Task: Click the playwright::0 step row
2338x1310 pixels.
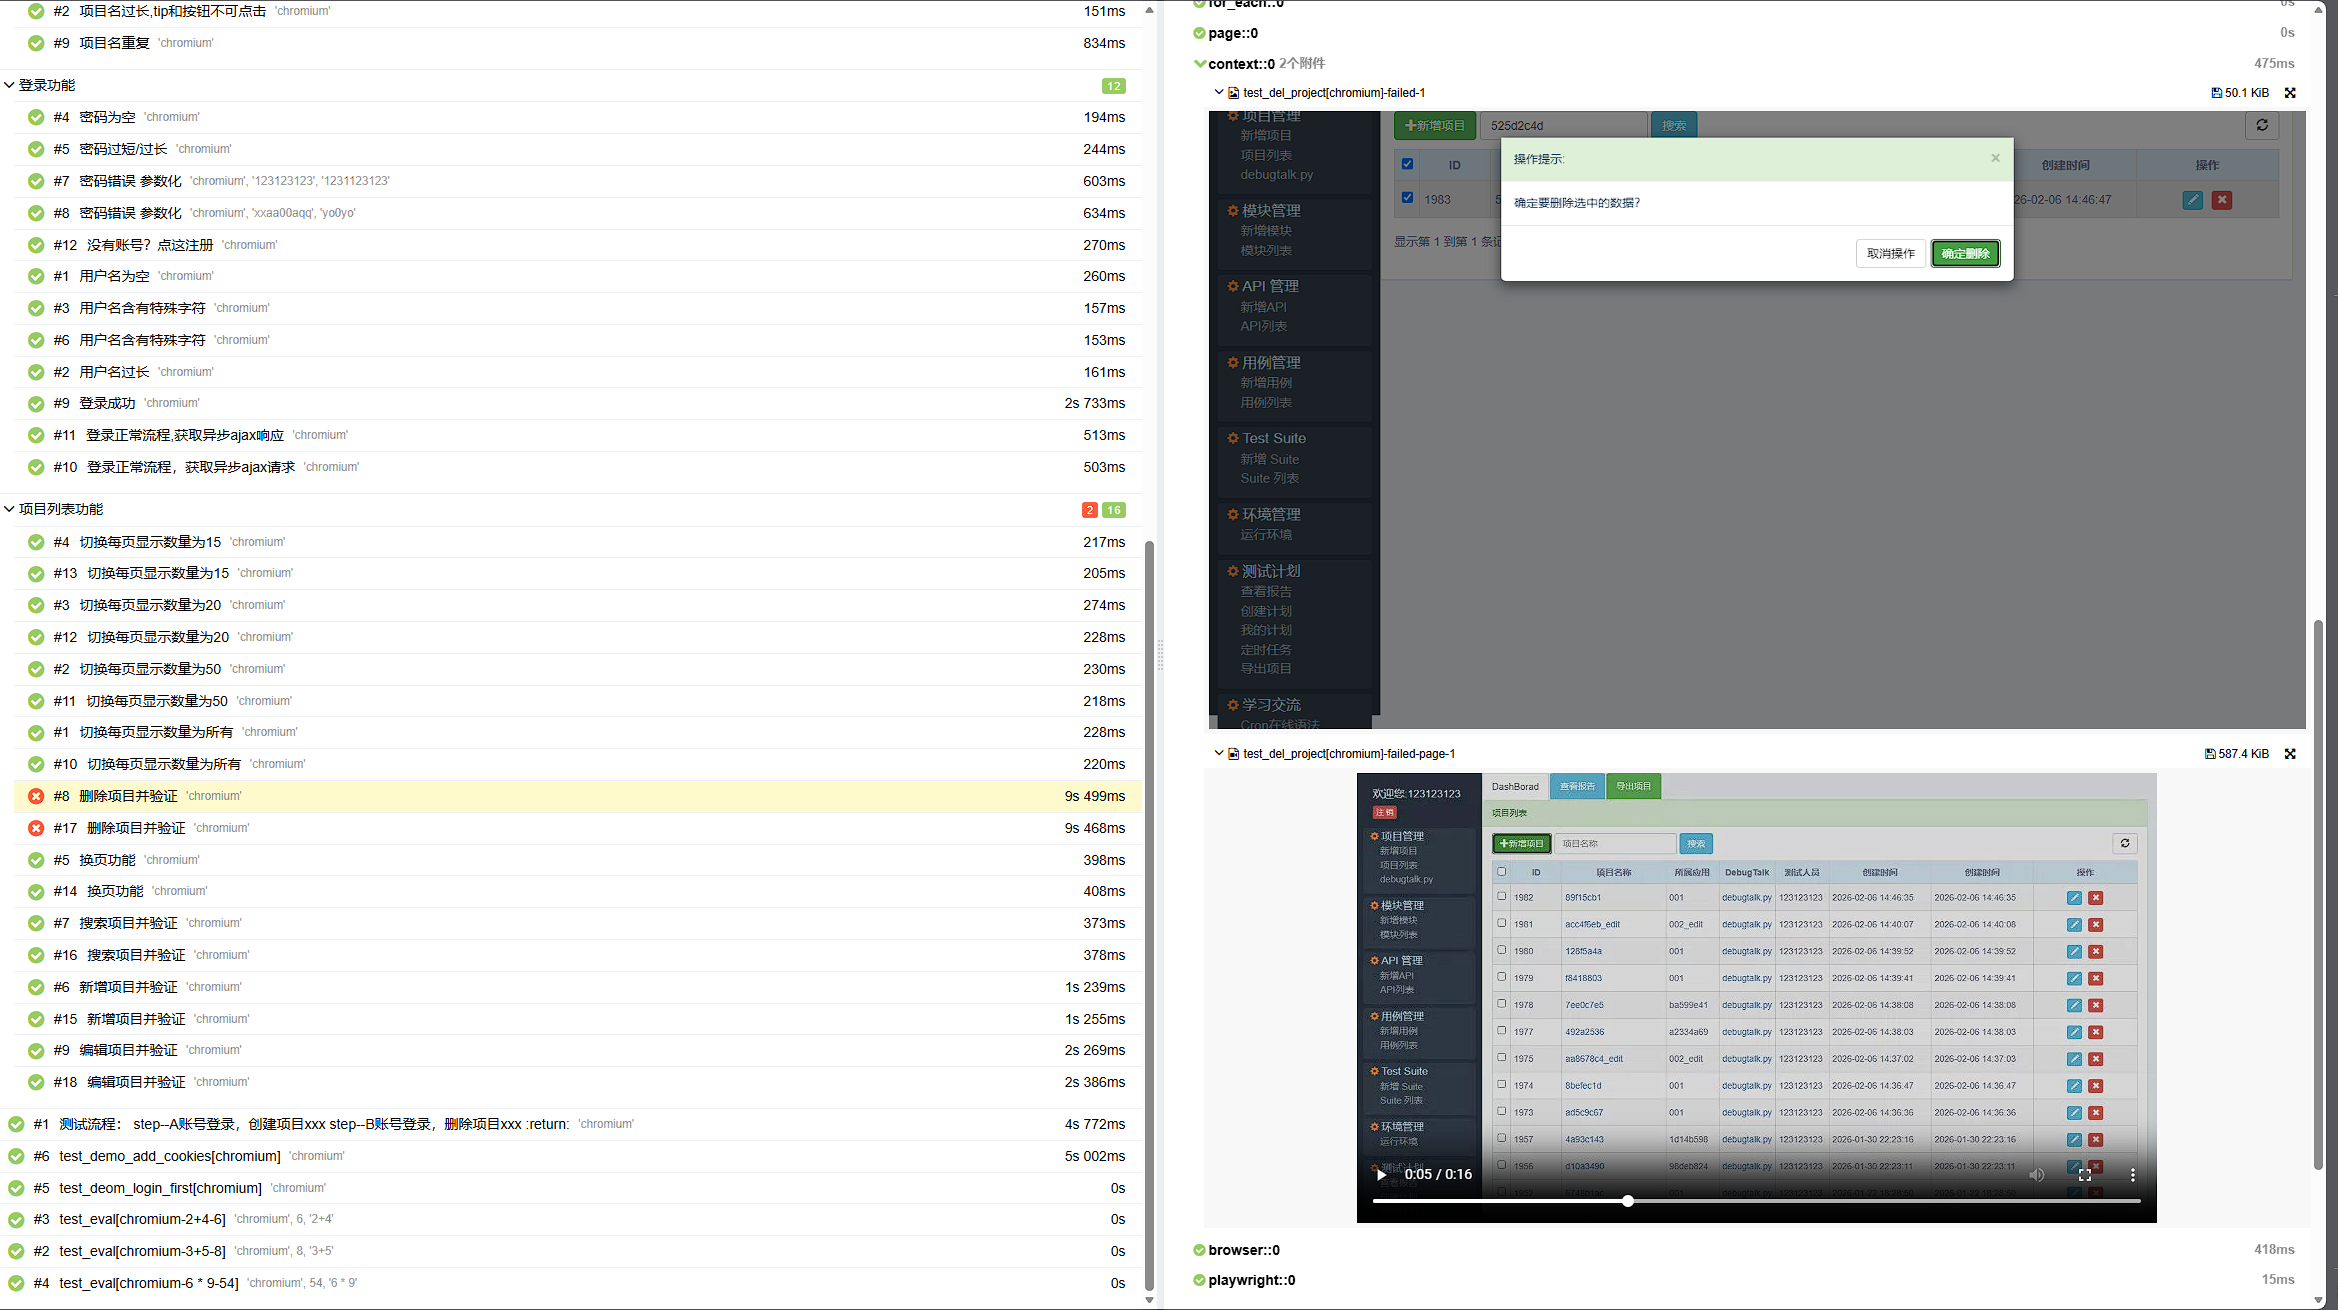Action: (1745, 1280)
